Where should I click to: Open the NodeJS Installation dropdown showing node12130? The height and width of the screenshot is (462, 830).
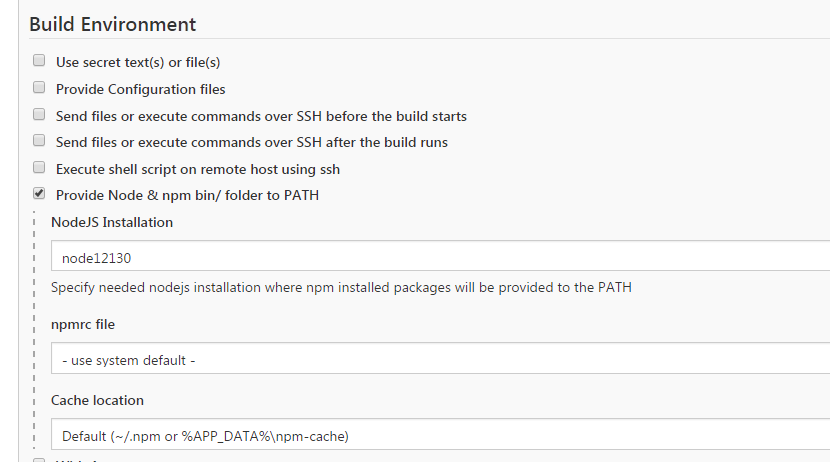[440, 256]
